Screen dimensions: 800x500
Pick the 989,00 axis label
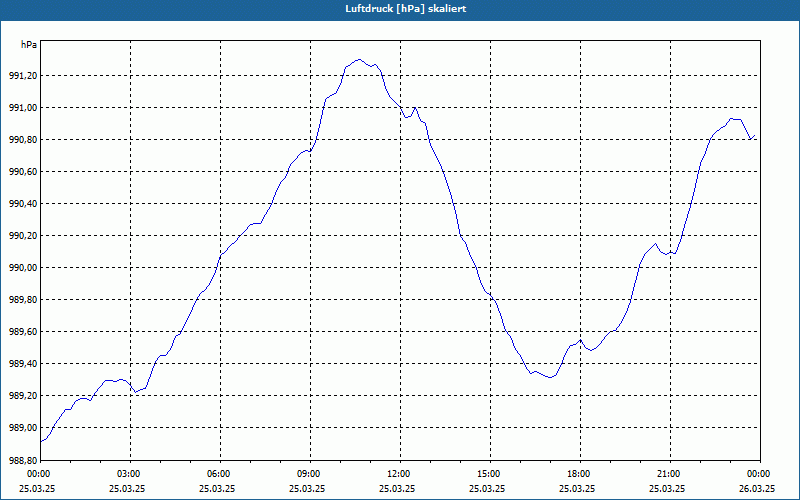pos(23,428)
